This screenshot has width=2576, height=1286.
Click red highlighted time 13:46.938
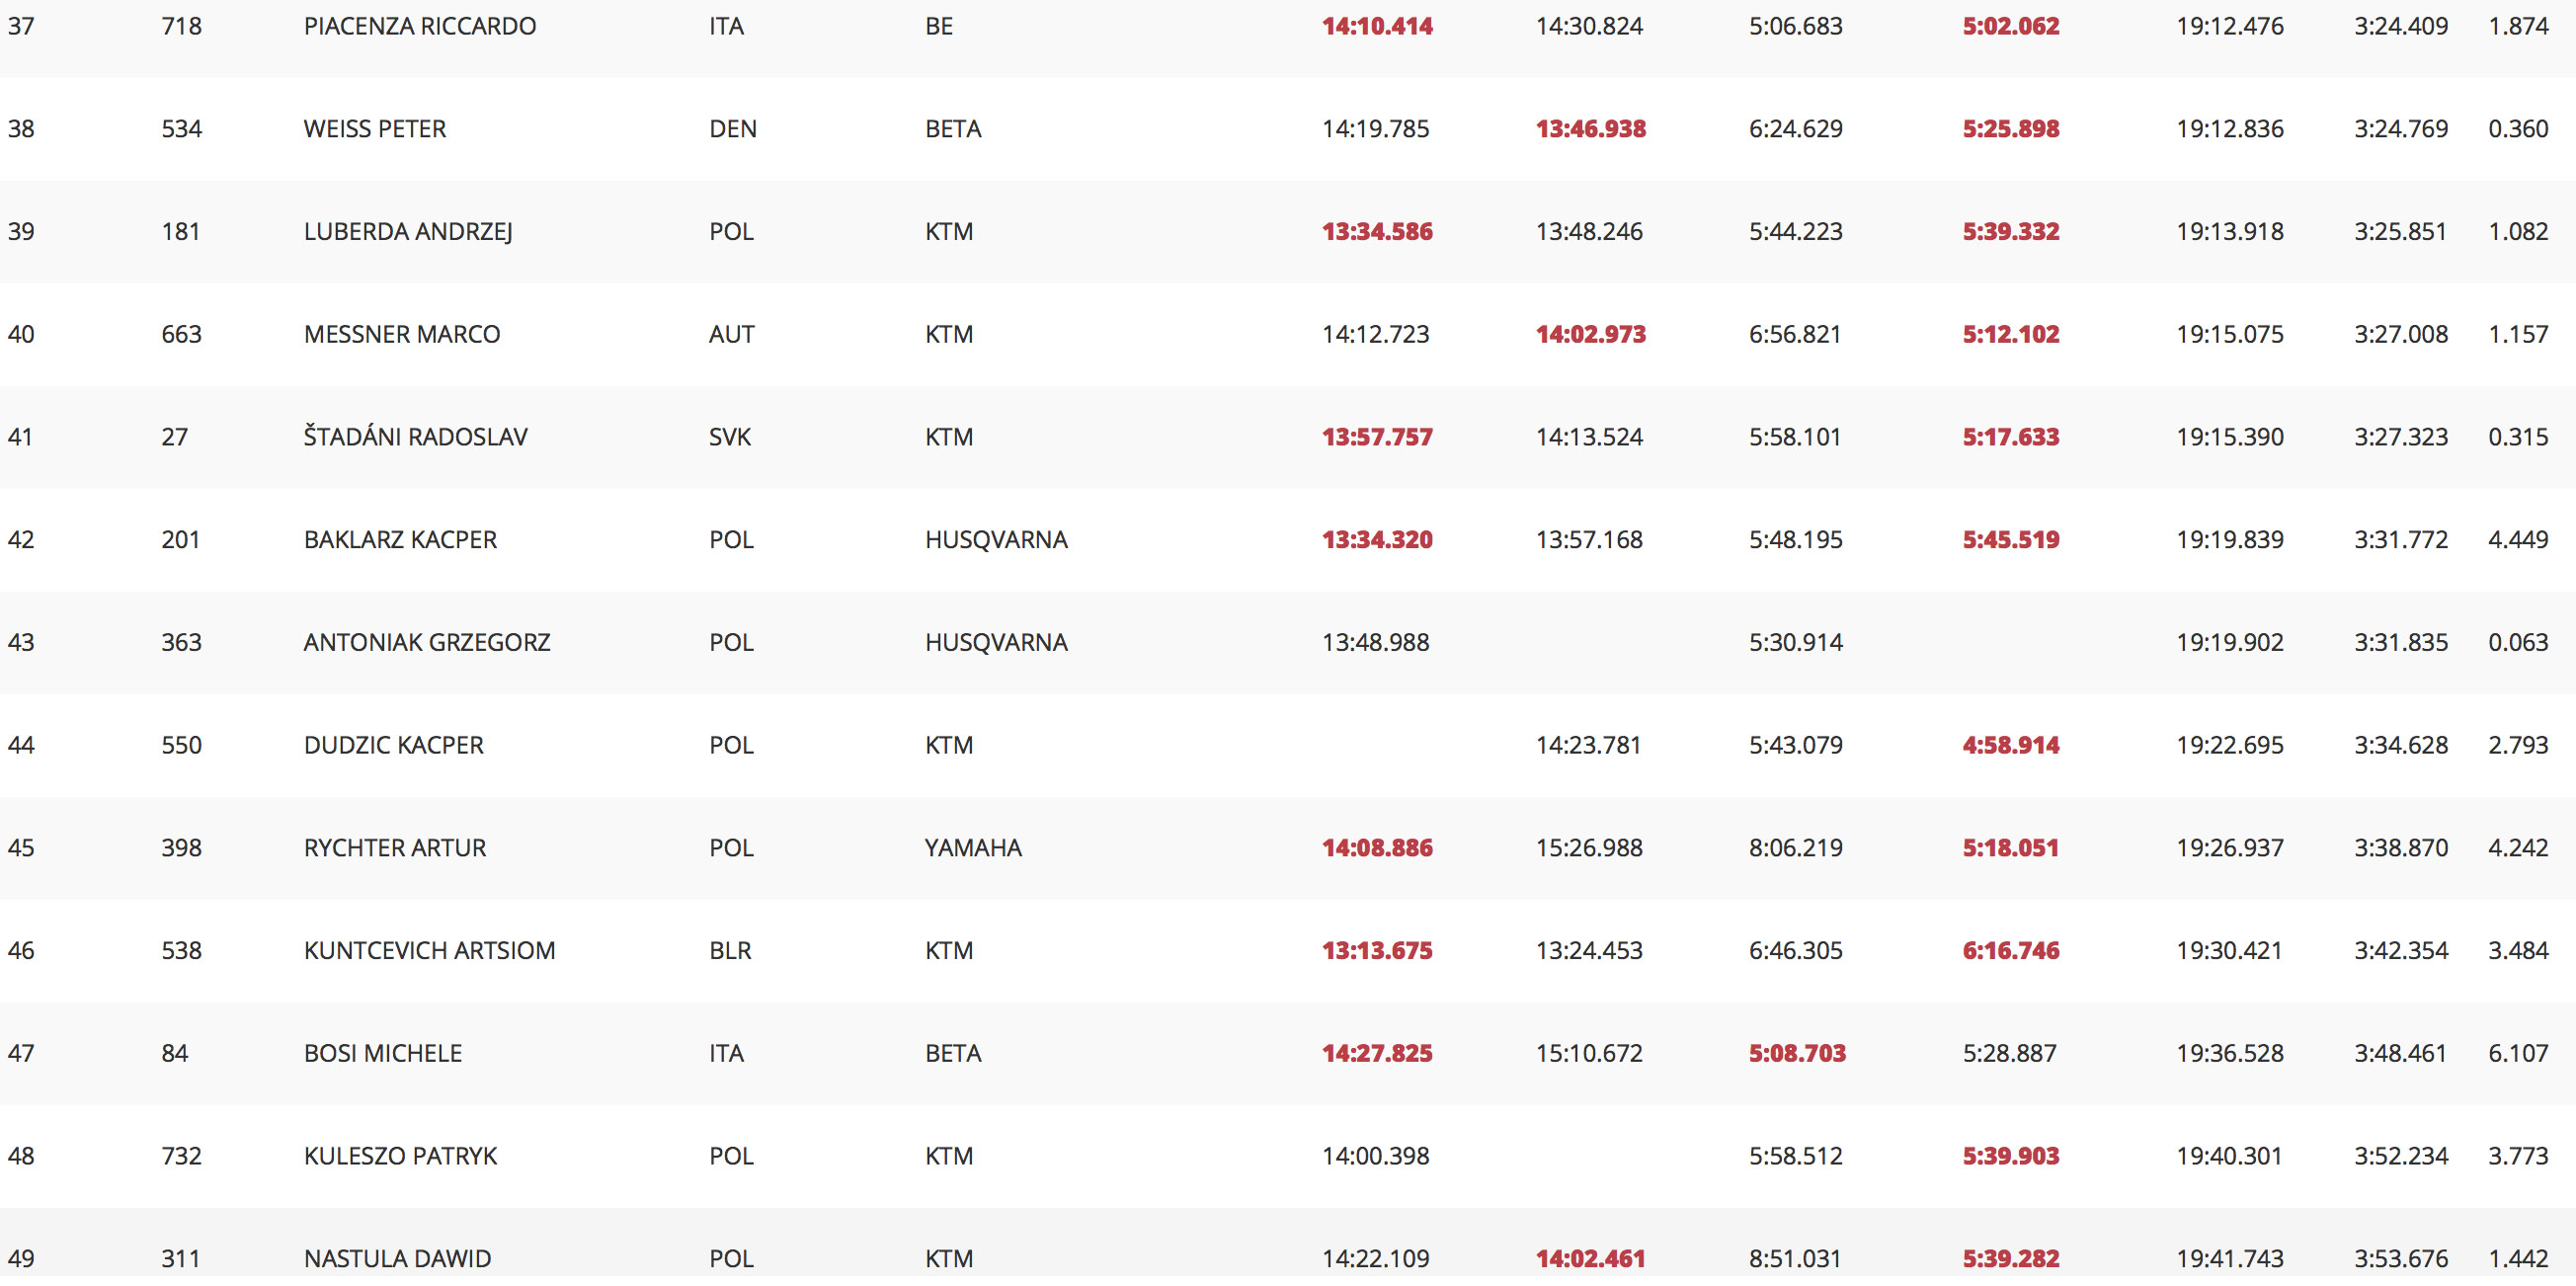[1590, 129]
